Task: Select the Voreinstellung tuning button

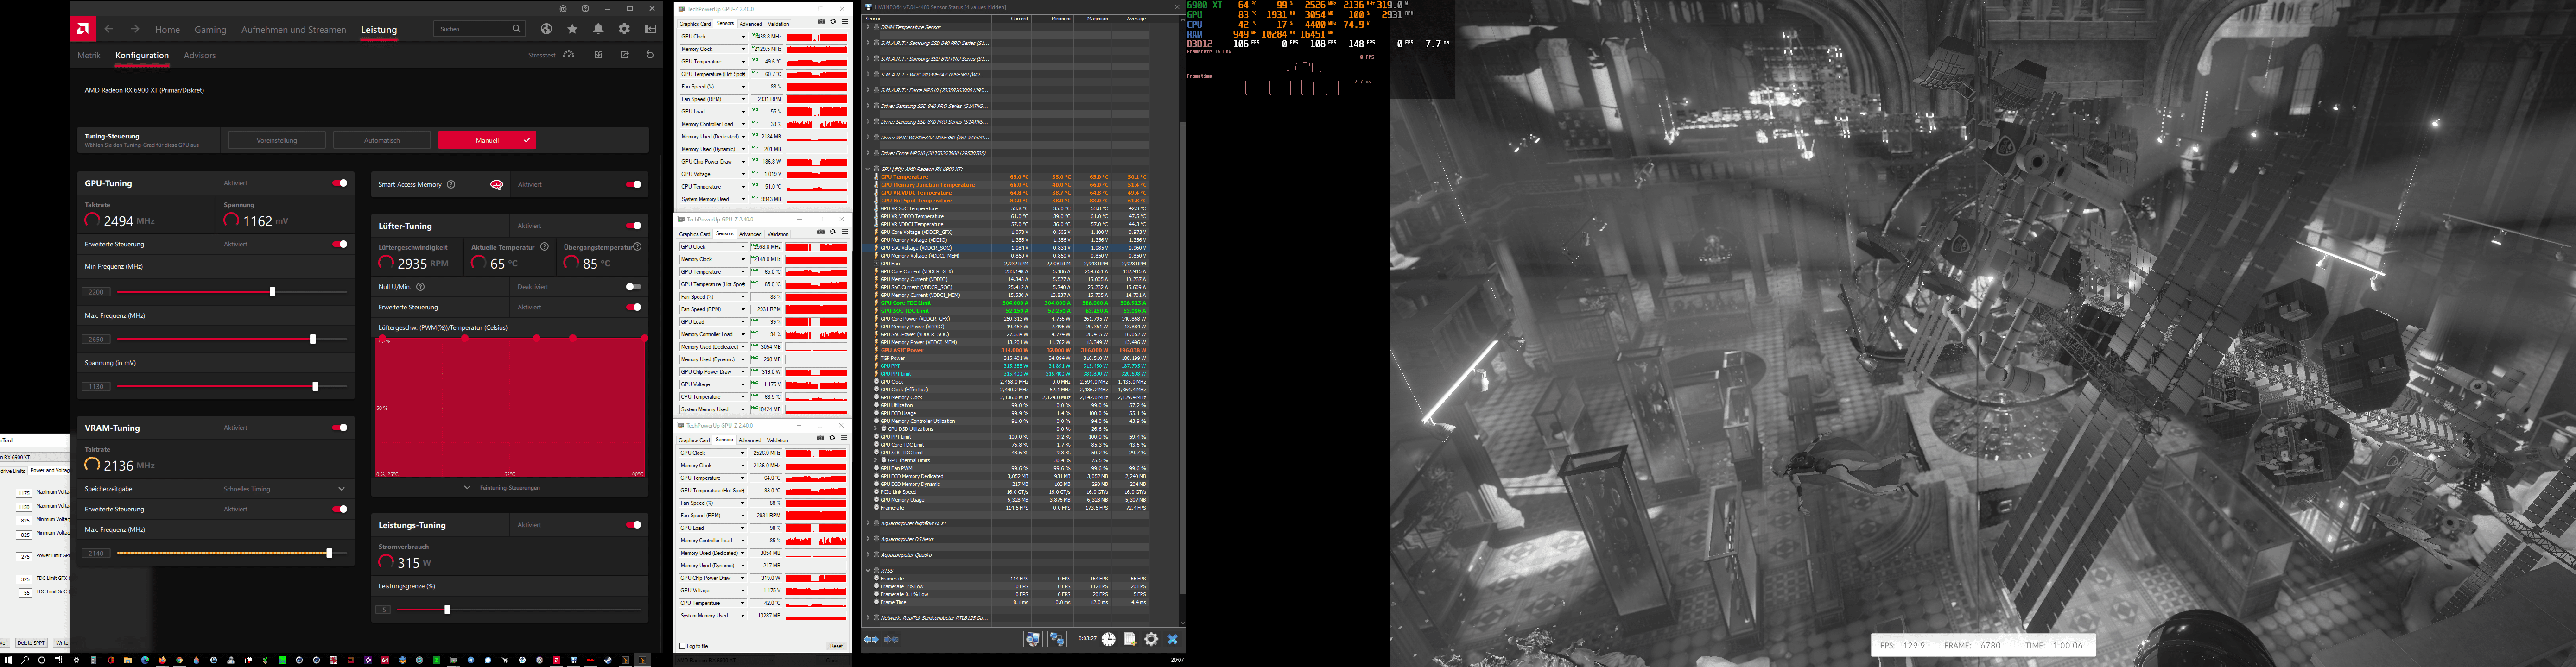Action: pyautogui.click(x=277, y=140)
